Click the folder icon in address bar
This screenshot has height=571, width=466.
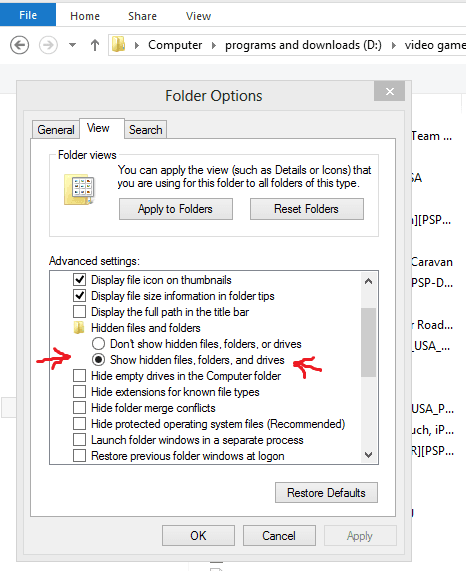[x=118, y=45]
